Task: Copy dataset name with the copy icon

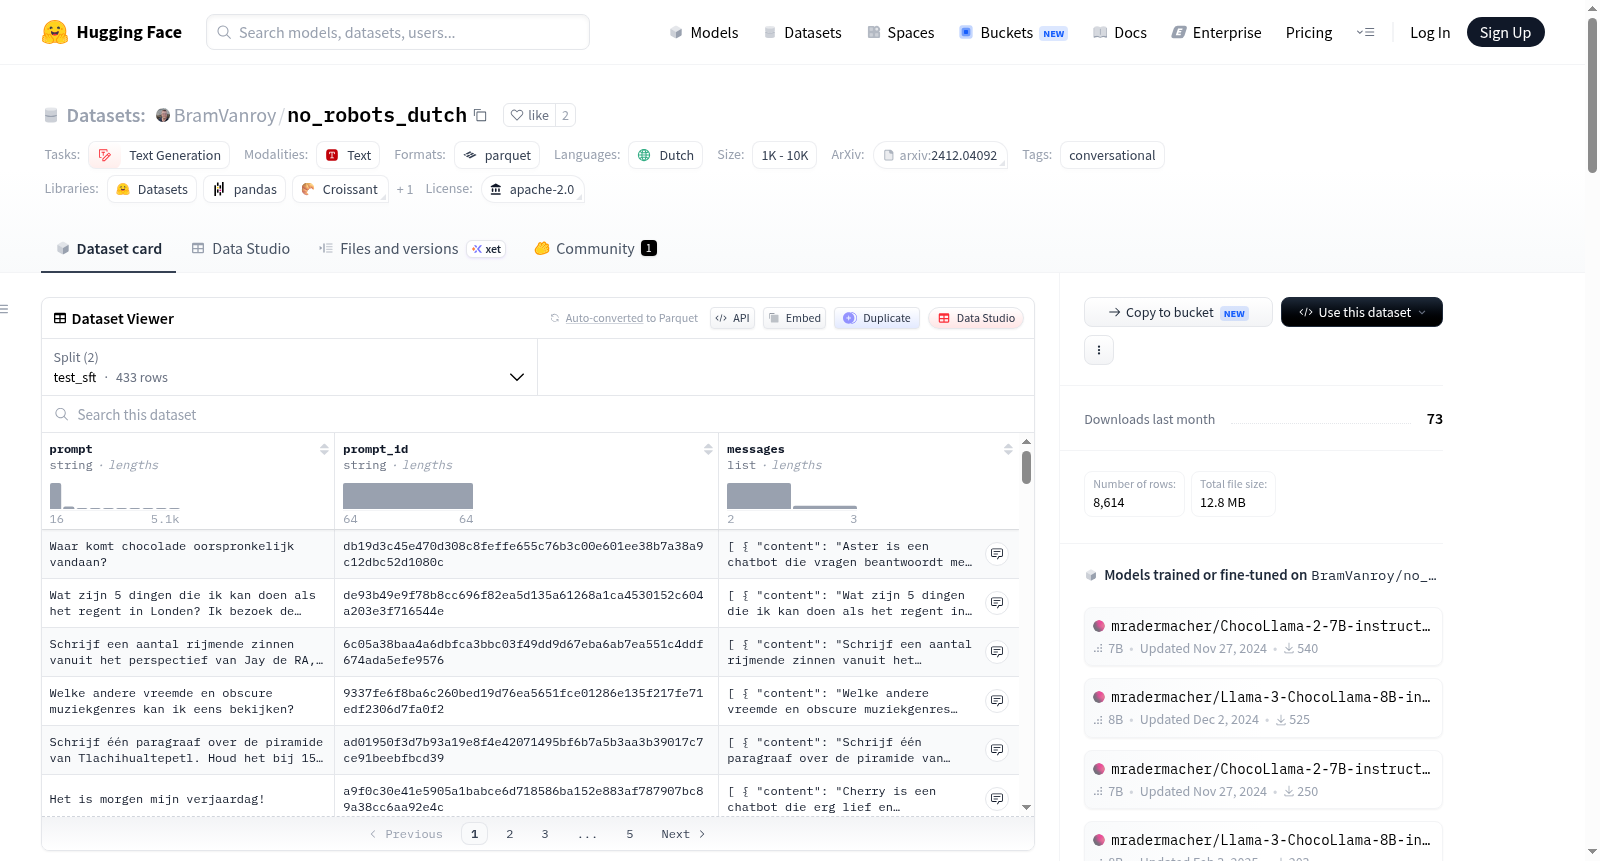Action: point(480,116)
